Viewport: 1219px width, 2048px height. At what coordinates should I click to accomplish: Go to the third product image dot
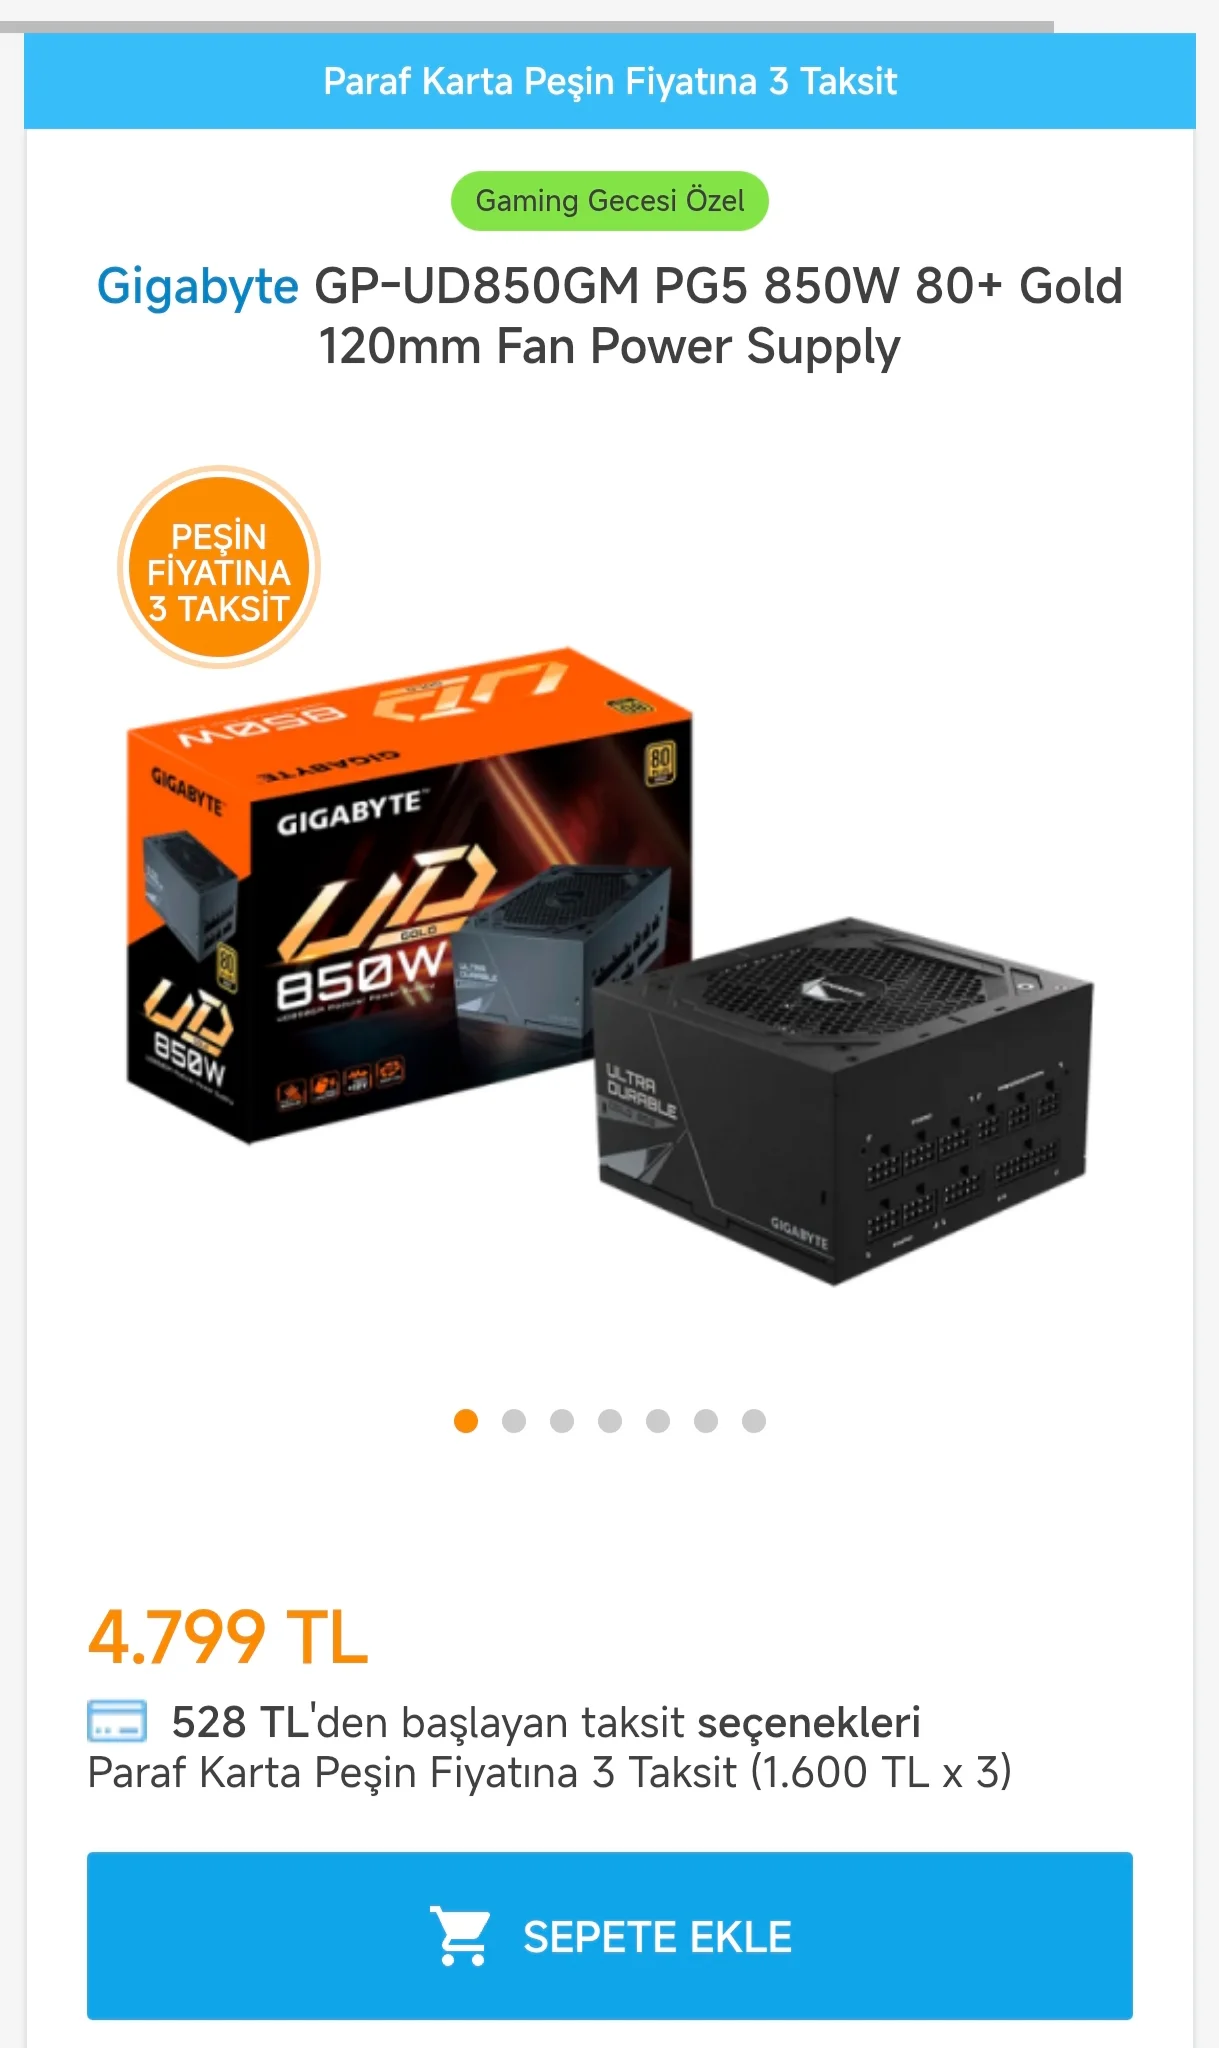pos(562,1421)
